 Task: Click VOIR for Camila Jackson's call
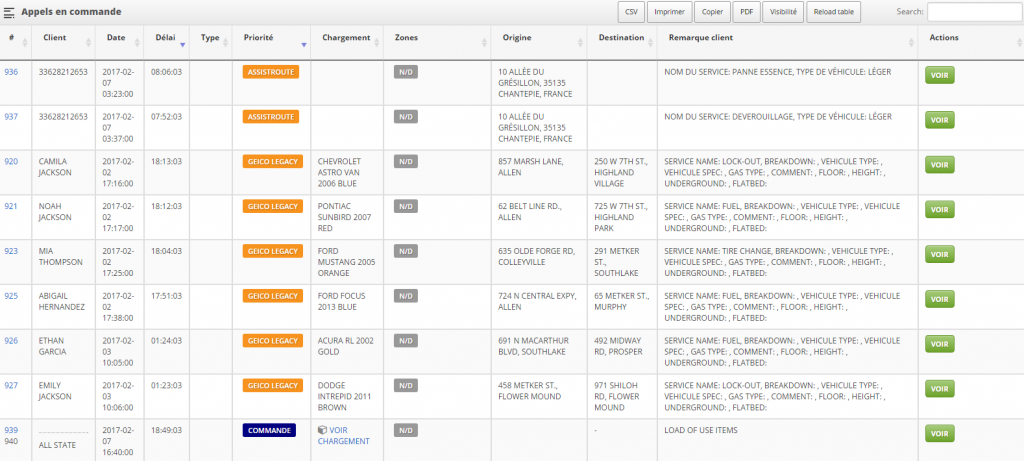(x=939, y=165)
